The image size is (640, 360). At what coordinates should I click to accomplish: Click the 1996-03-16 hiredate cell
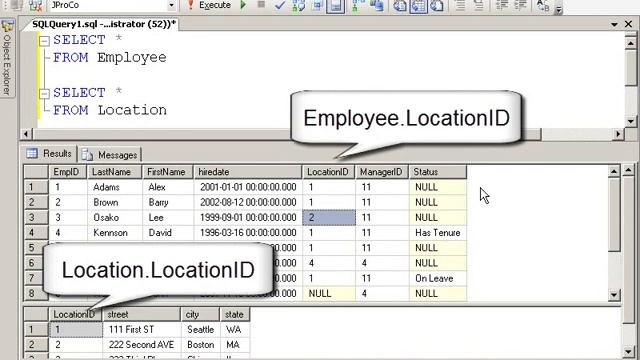pos(248,233)
